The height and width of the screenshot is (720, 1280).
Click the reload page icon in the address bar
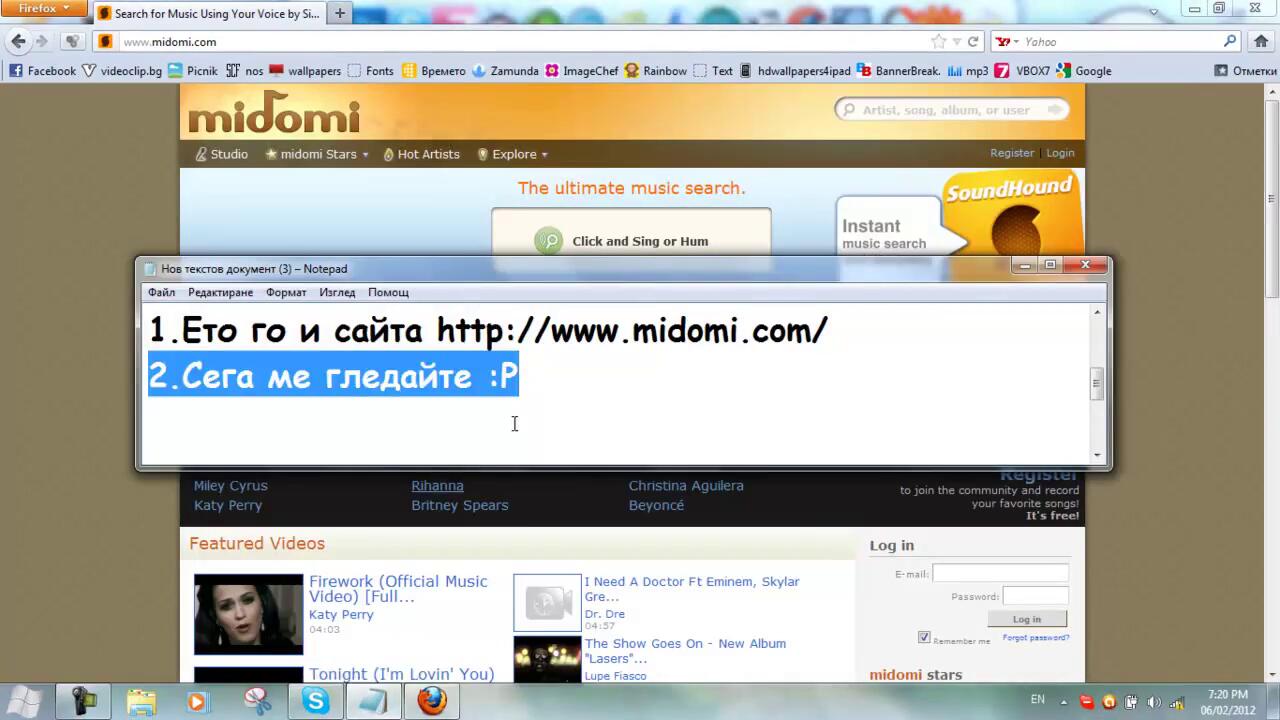[973, 42]
